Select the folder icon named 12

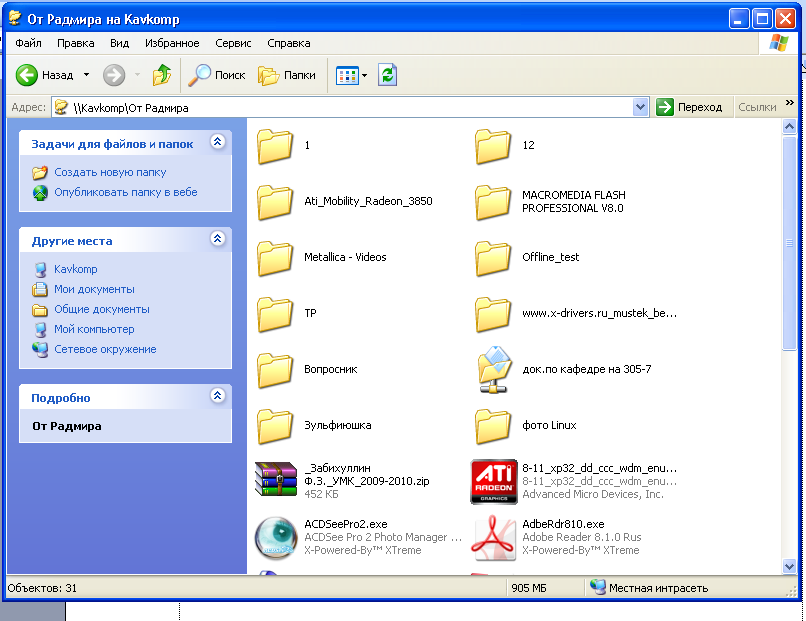493,146
